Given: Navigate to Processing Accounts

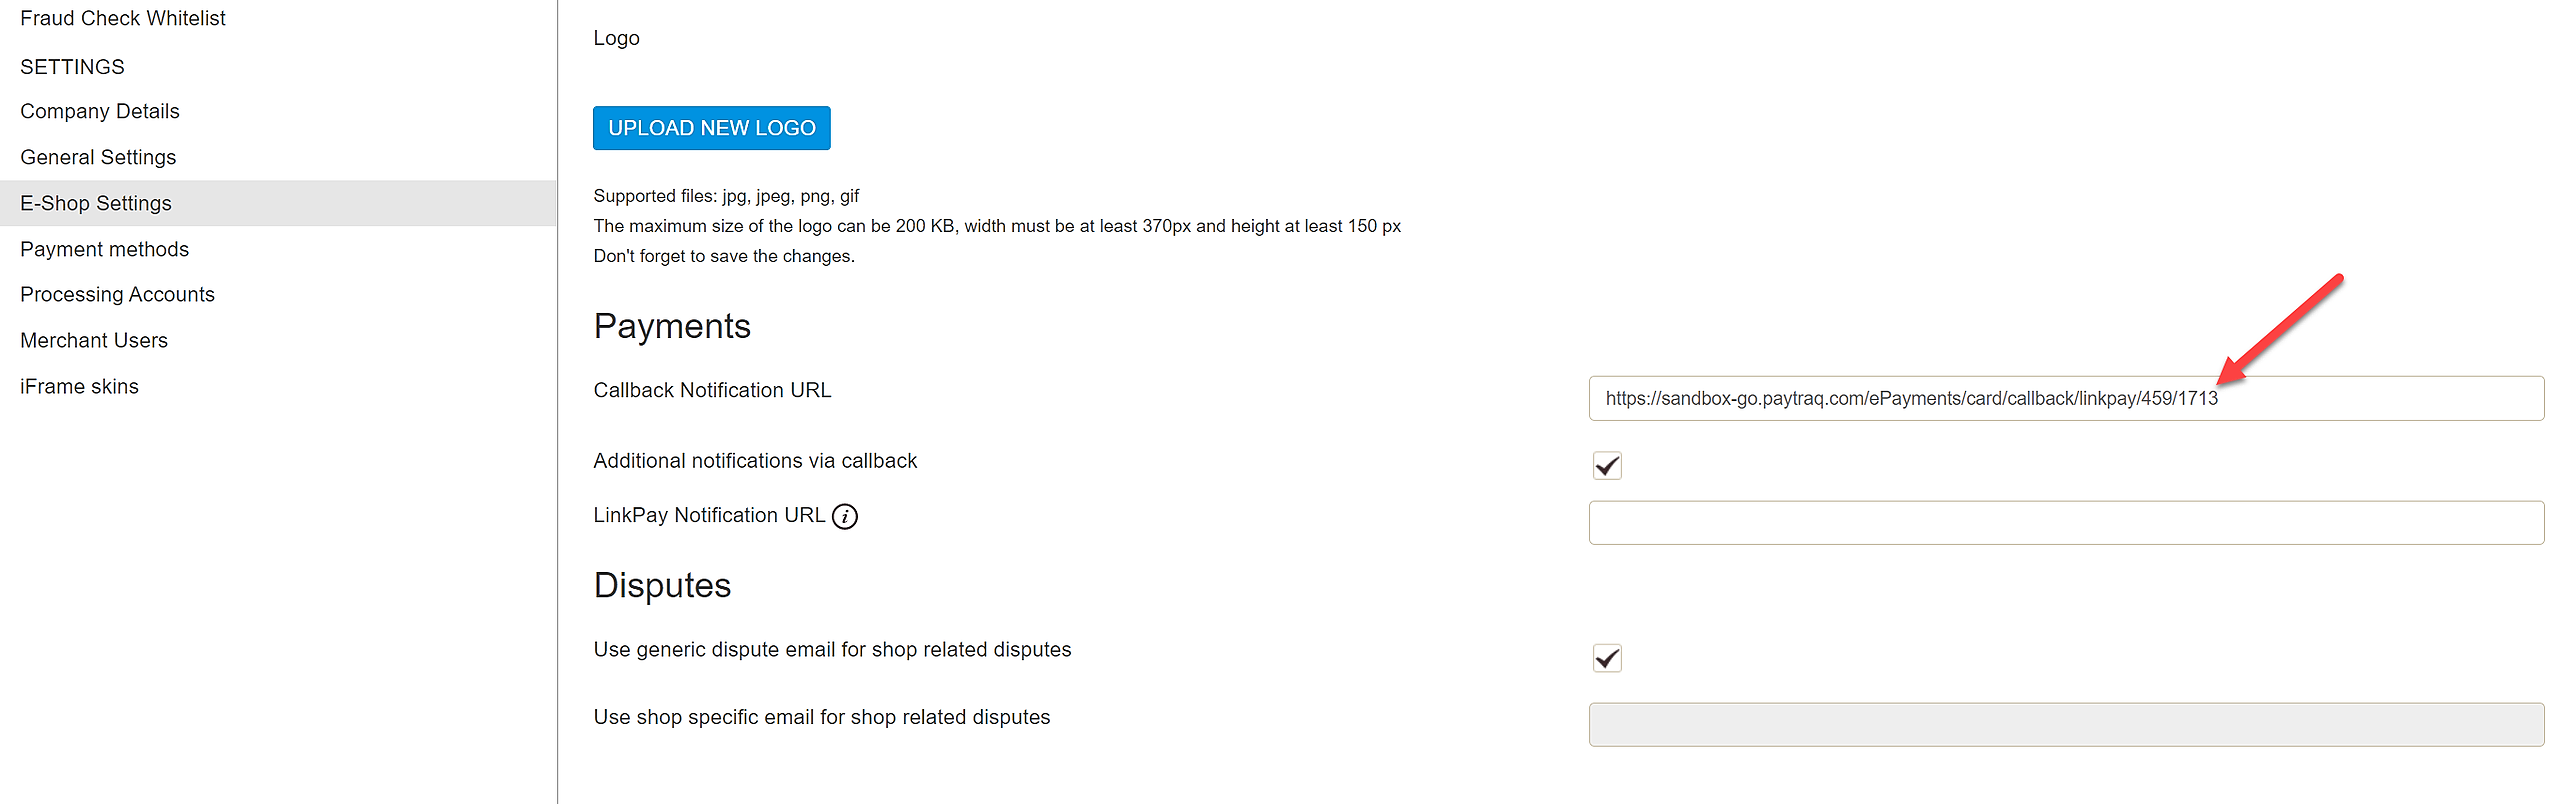Looking at the screenshot, I should [117, 294].
